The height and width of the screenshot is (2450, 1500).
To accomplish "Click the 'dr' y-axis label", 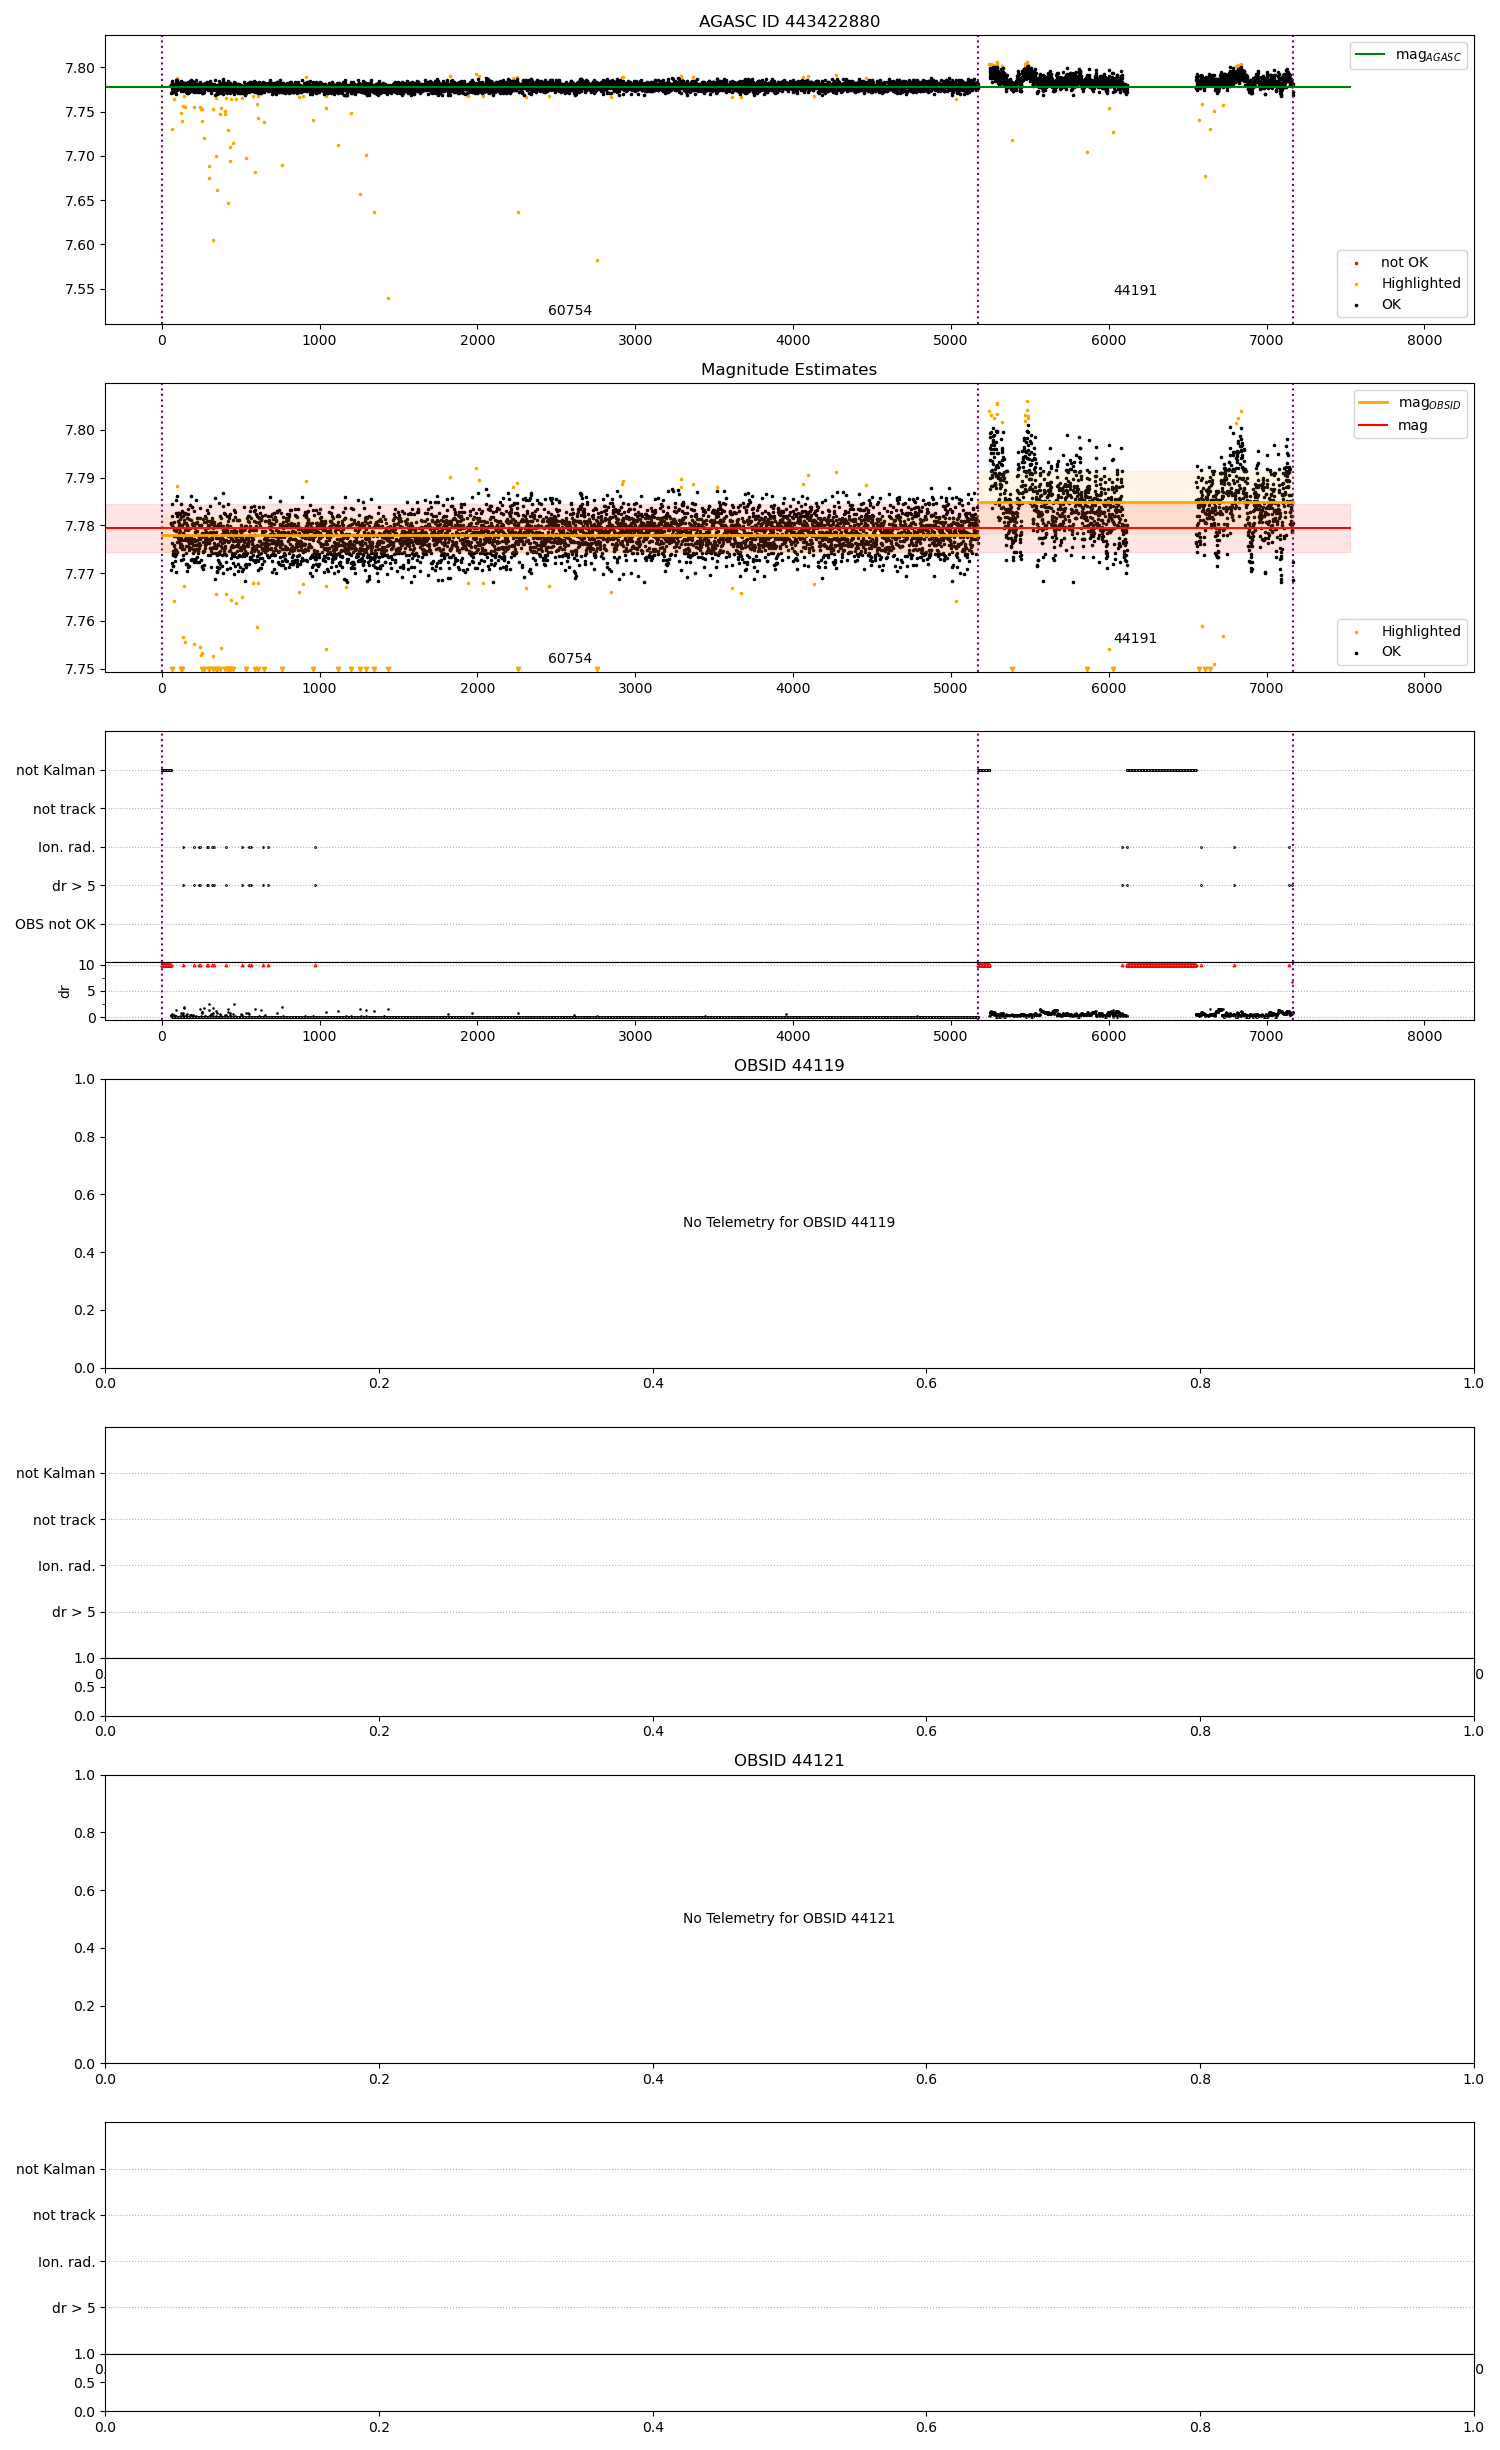I will [x=65, y=991].
